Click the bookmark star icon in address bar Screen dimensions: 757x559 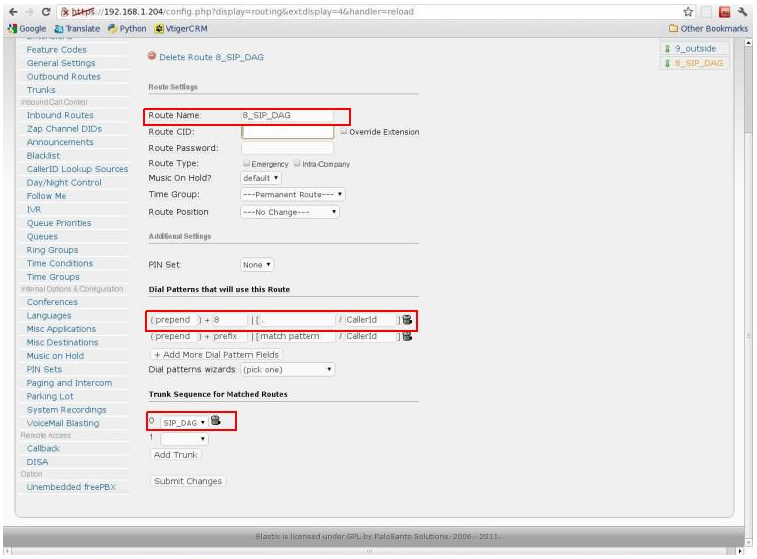tap(689, 11)
